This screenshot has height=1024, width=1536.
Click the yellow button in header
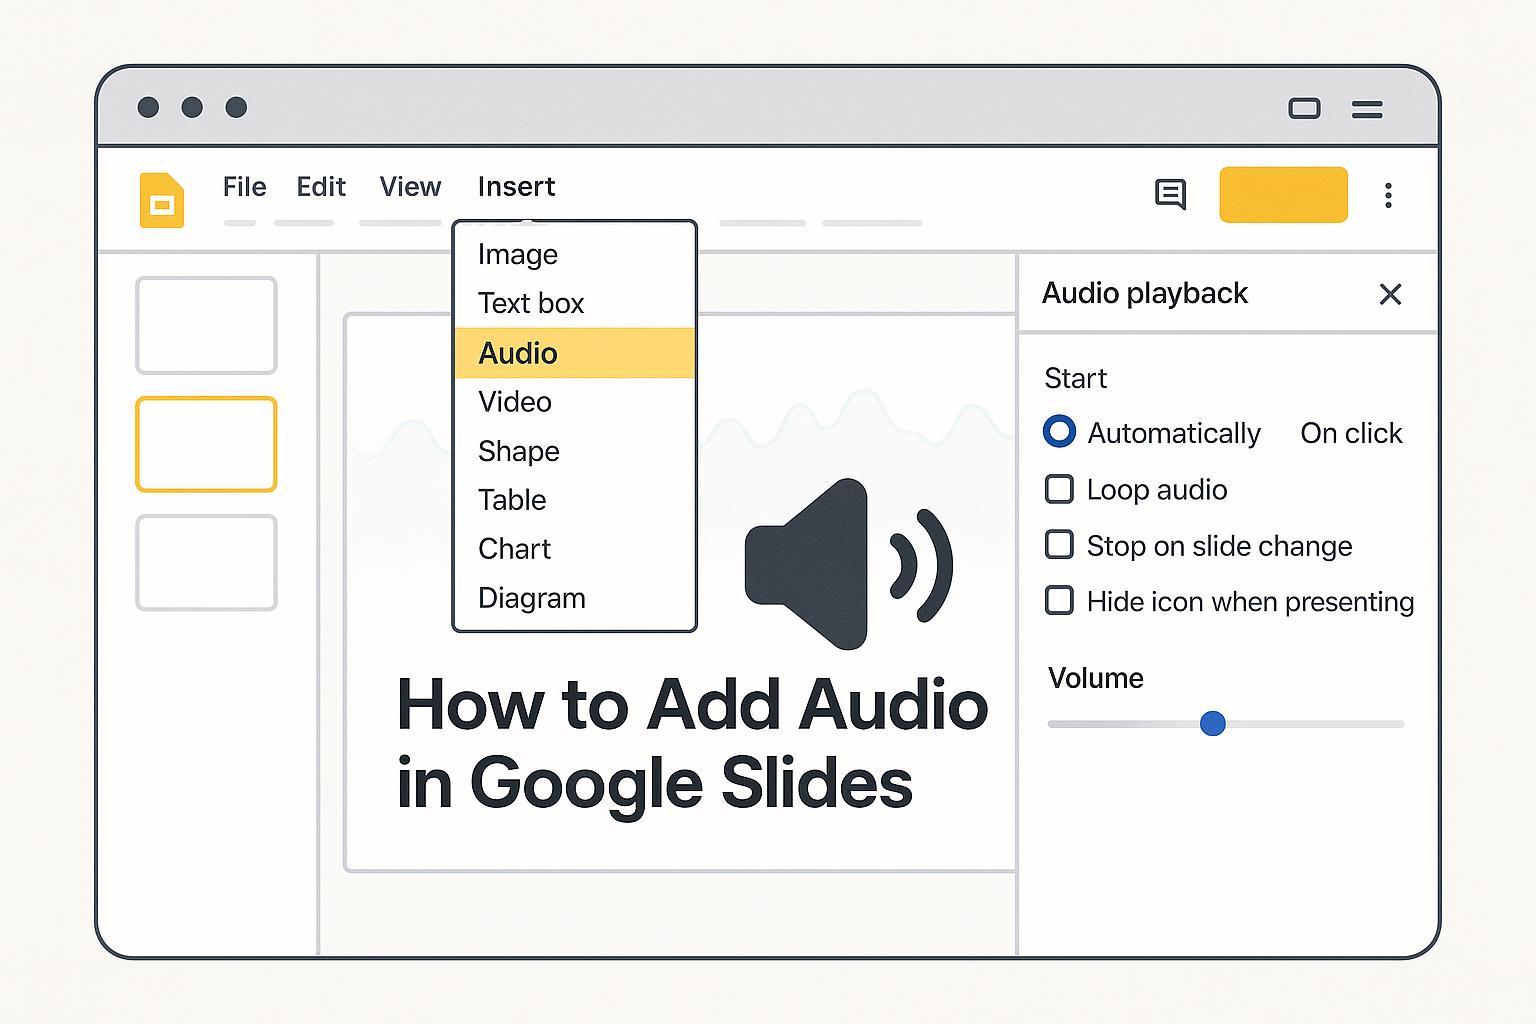(x=1283, y=195)
